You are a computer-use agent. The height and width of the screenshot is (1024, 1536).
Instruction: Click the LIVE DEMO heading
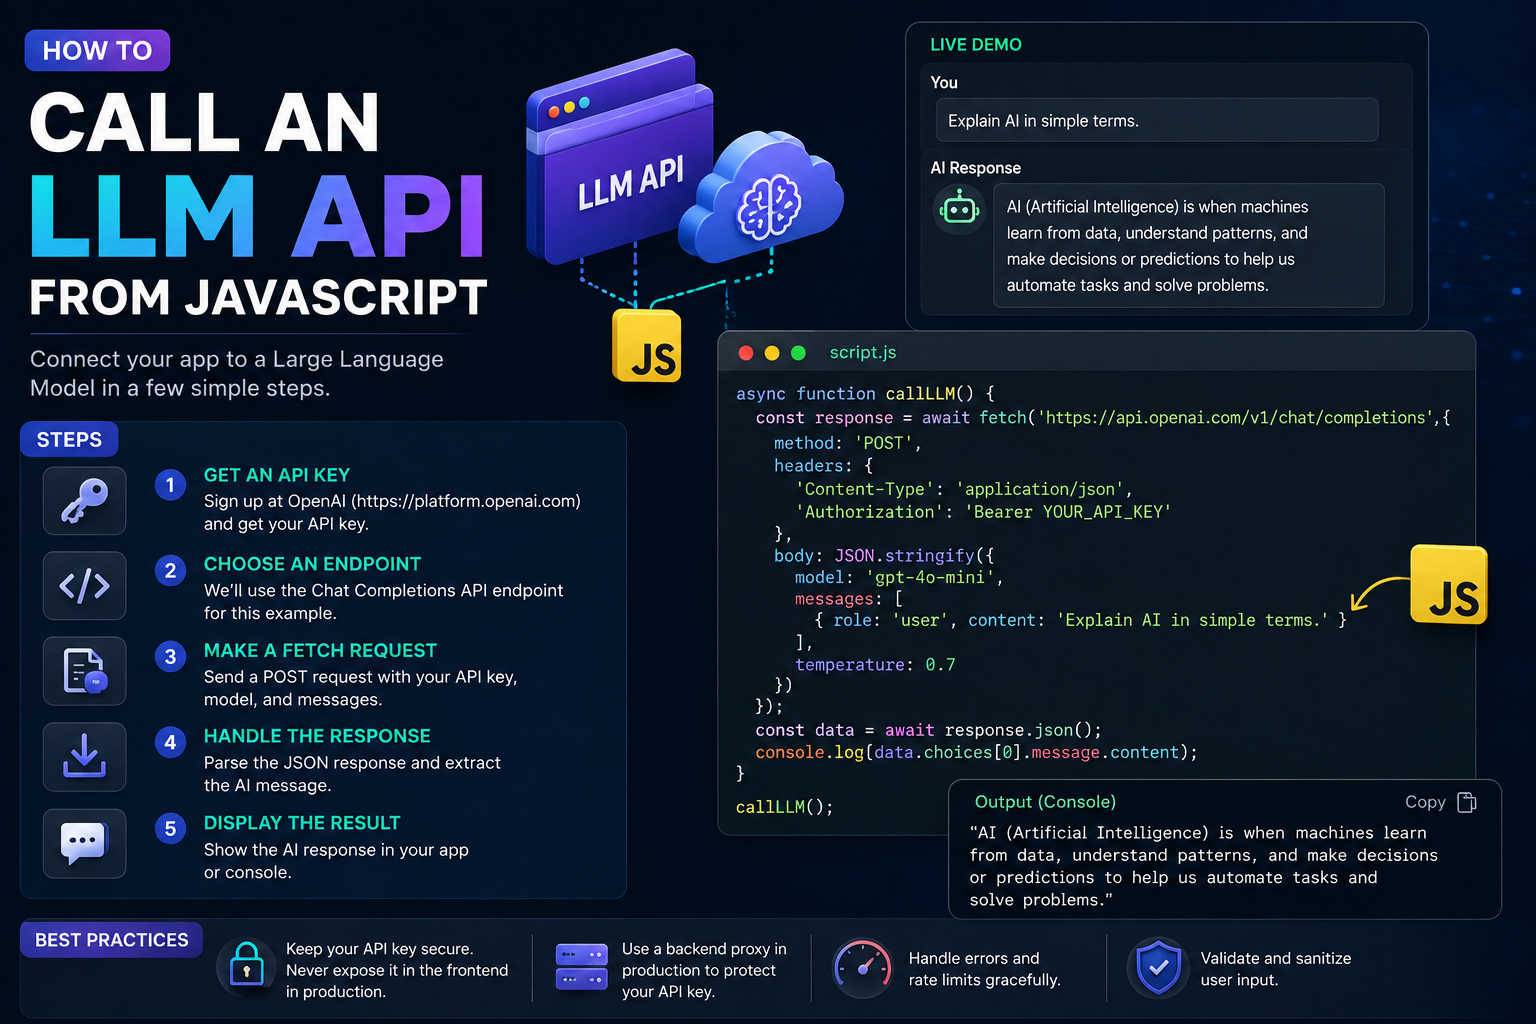[x=976, y=45]
